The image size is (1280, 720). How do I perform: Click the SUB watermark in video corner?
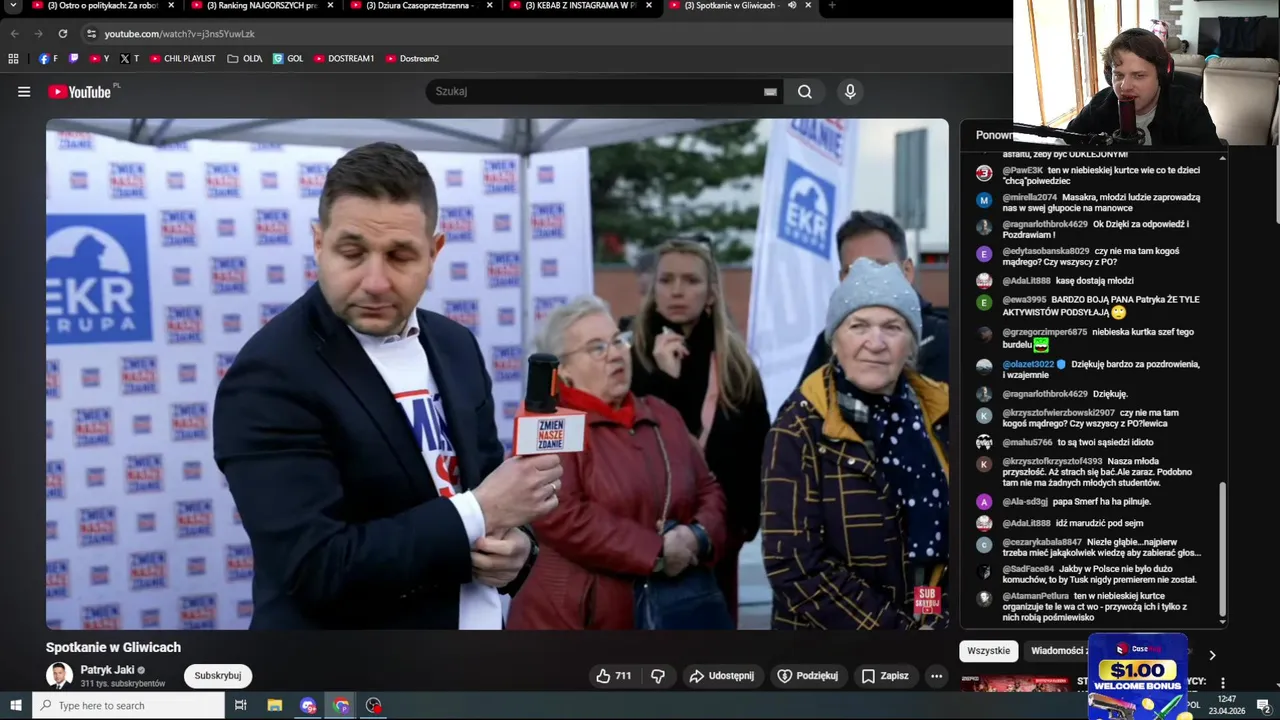(x=927, y=600)
